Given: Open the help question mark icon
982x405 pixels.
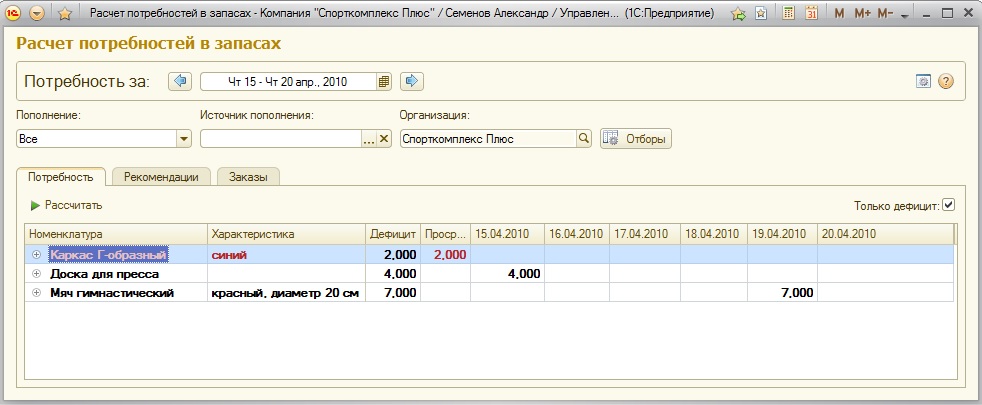Looking at the screenshot, I should [945, 82].
